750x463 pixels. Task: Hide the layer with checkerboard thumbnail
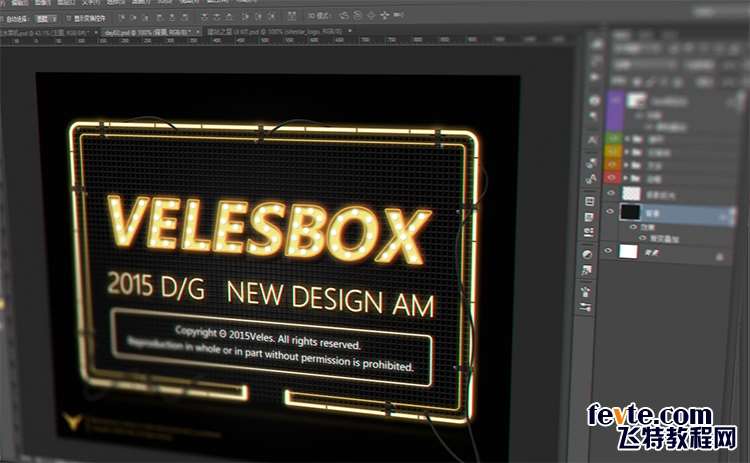[611, 193]
